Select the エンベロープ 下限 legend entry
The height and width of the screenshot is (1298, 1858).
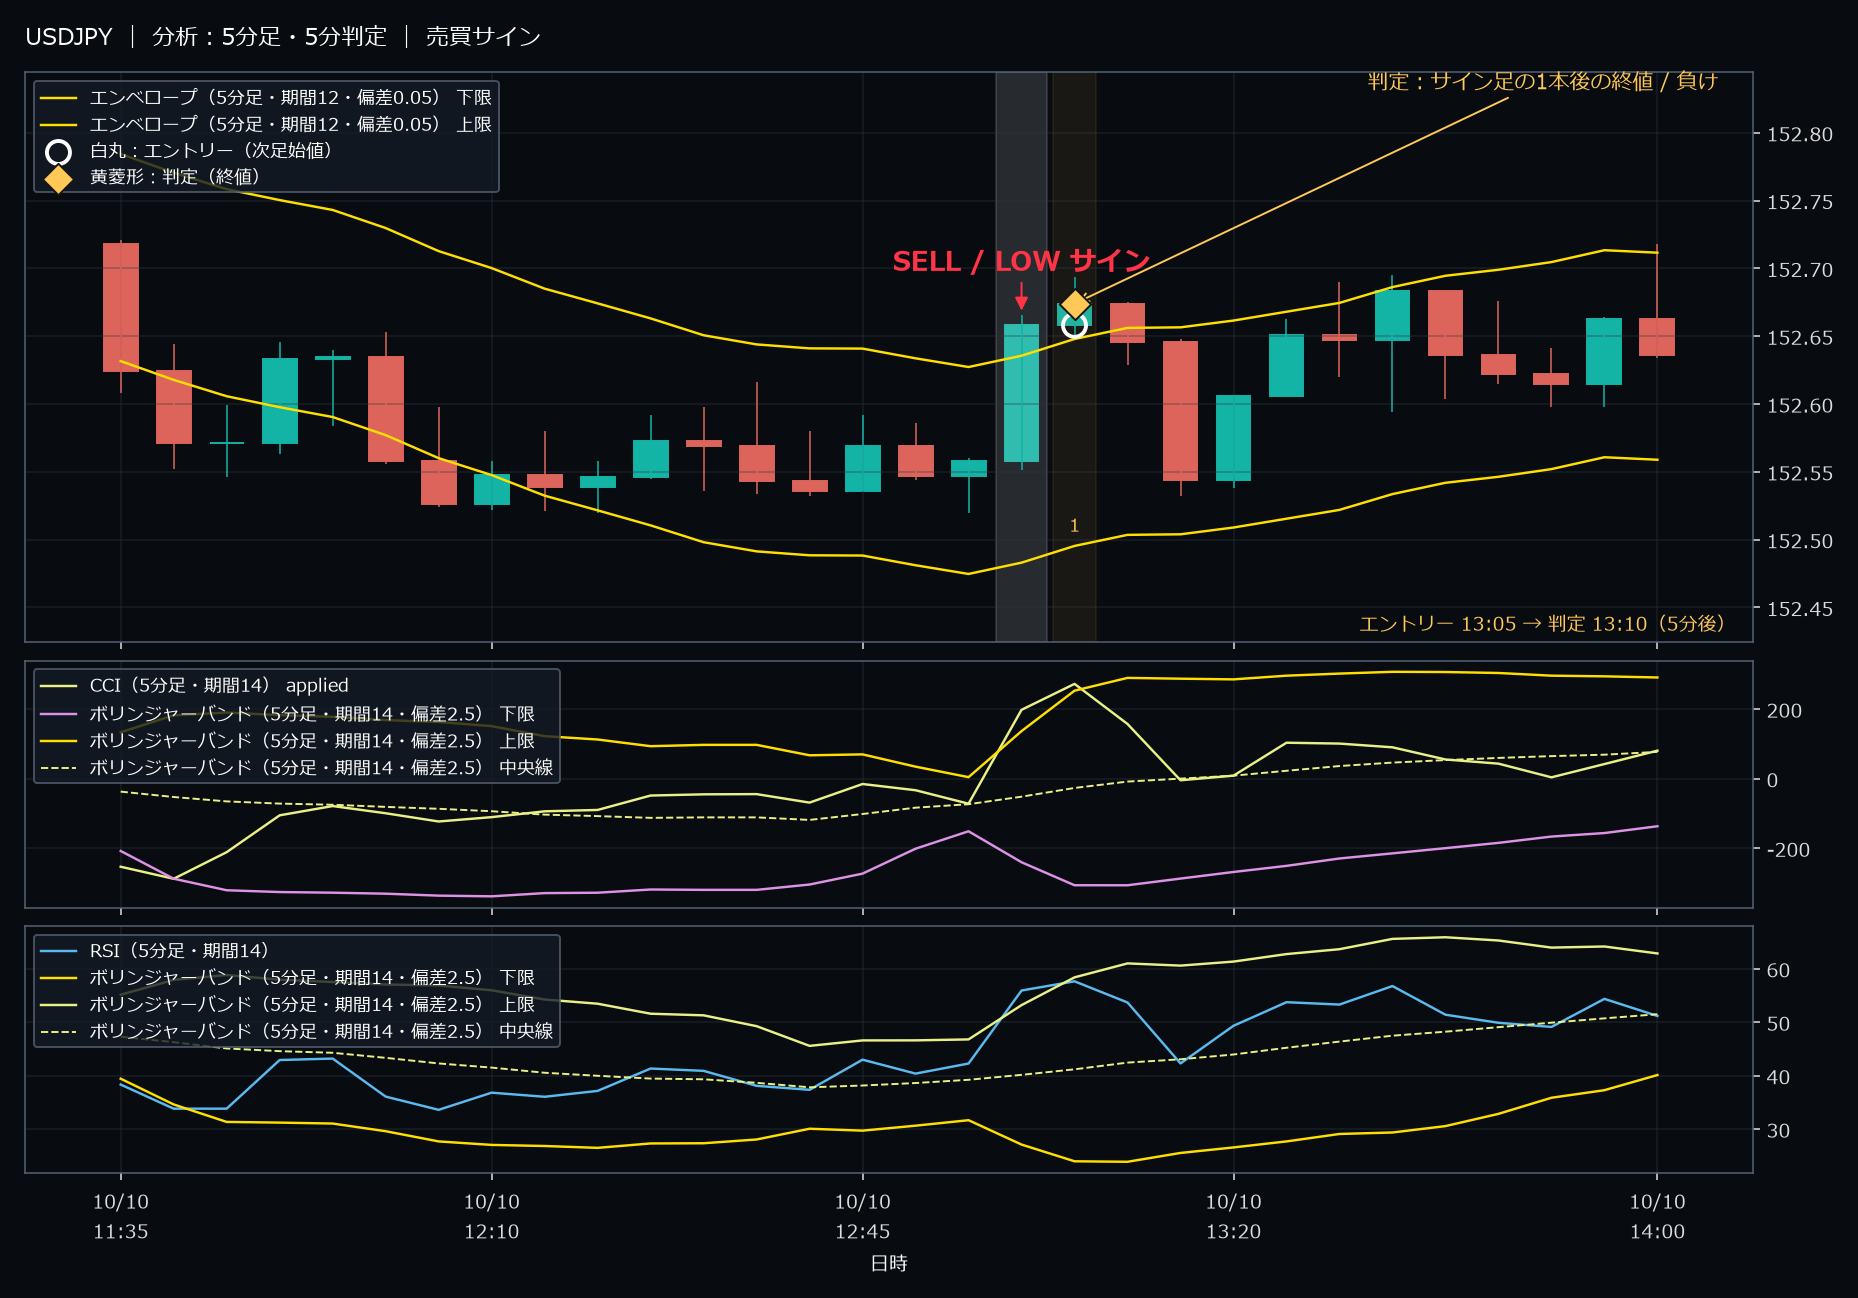point(266,98)
